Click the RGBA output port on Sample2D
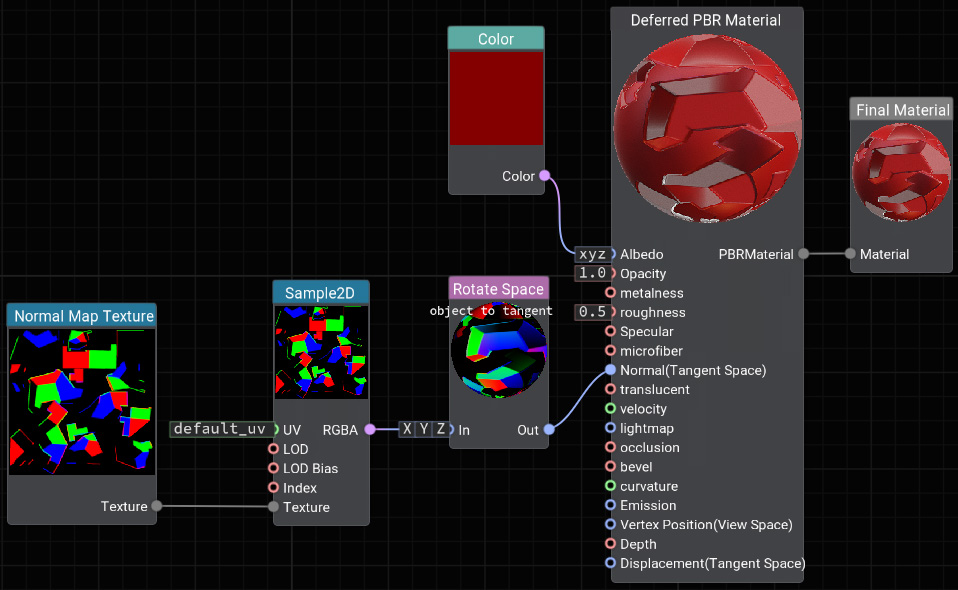The image size is (958, 590). pos(370,429)
